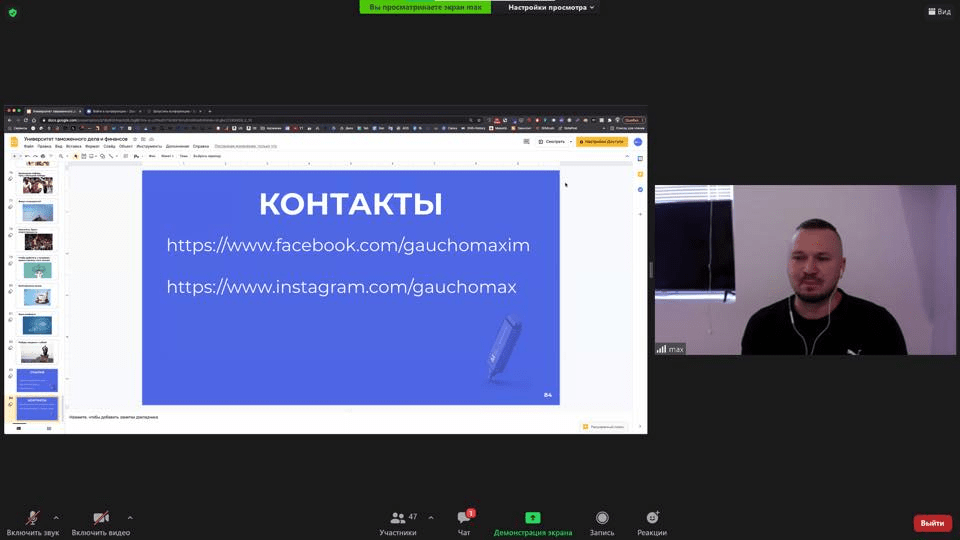
Task: Open the Дополнения menu in Google Slides
Action: click(x=178, y=146)
